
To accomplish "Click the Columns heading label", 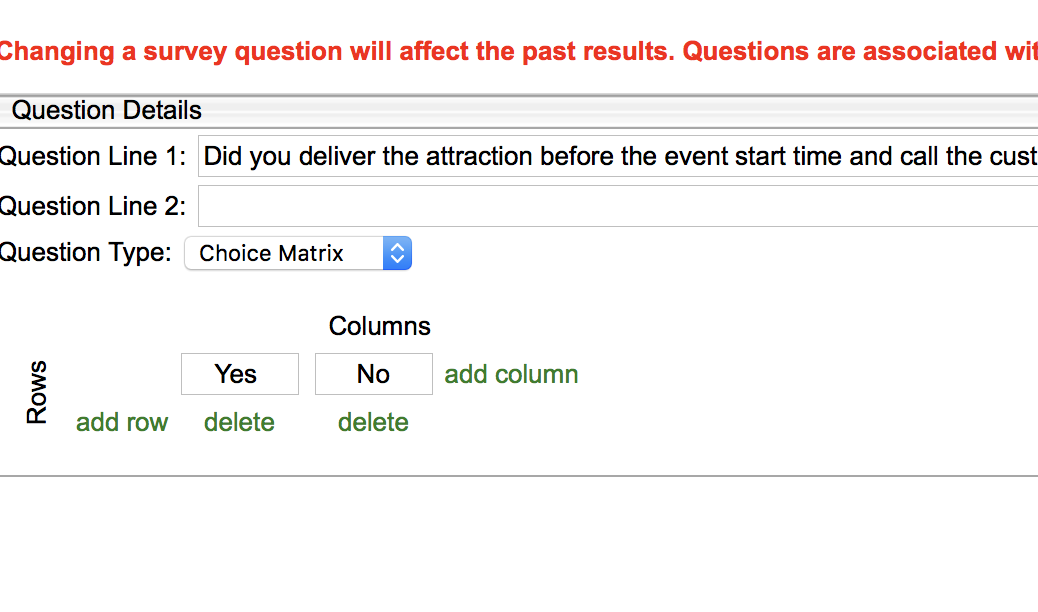I will tap(379, 326).
